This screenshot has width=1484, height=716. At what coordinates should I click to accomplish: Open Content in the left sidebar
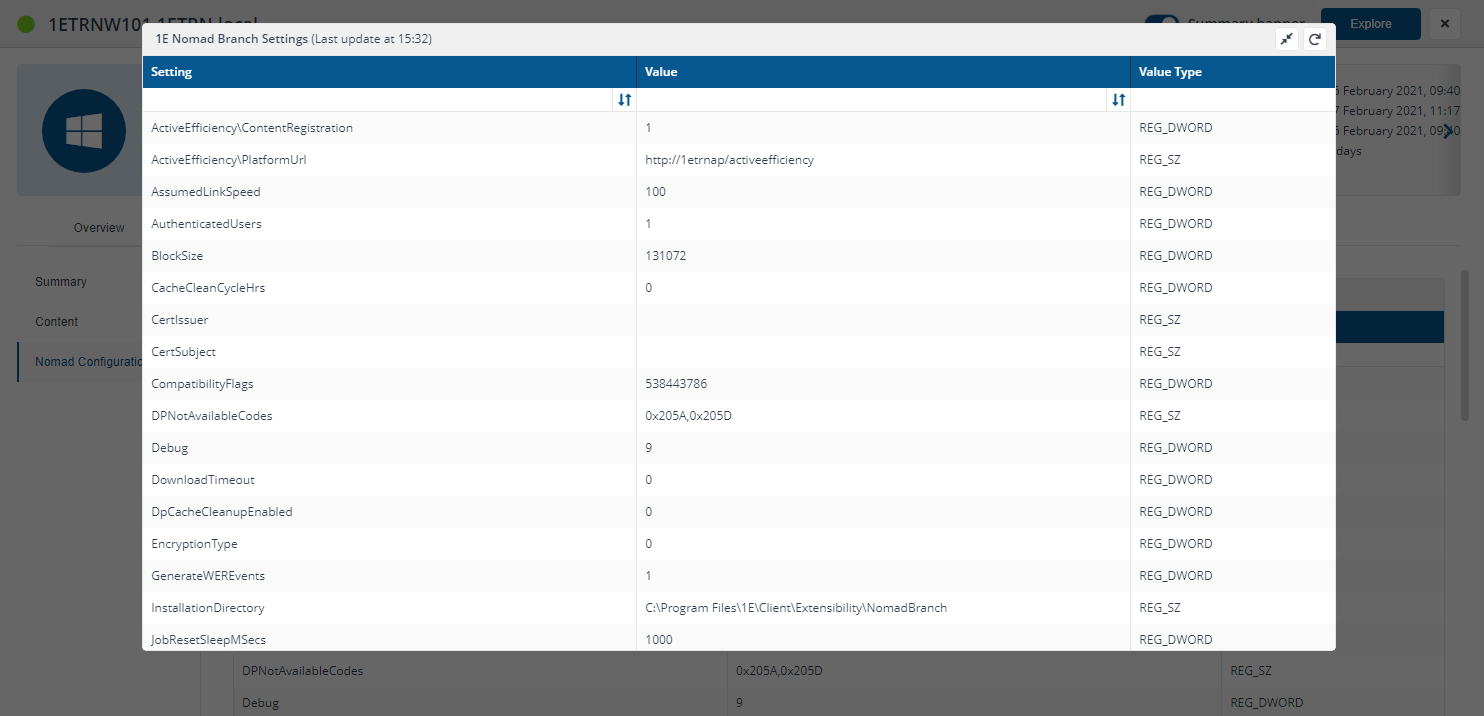pyautogui.click(x=56, y=322)
